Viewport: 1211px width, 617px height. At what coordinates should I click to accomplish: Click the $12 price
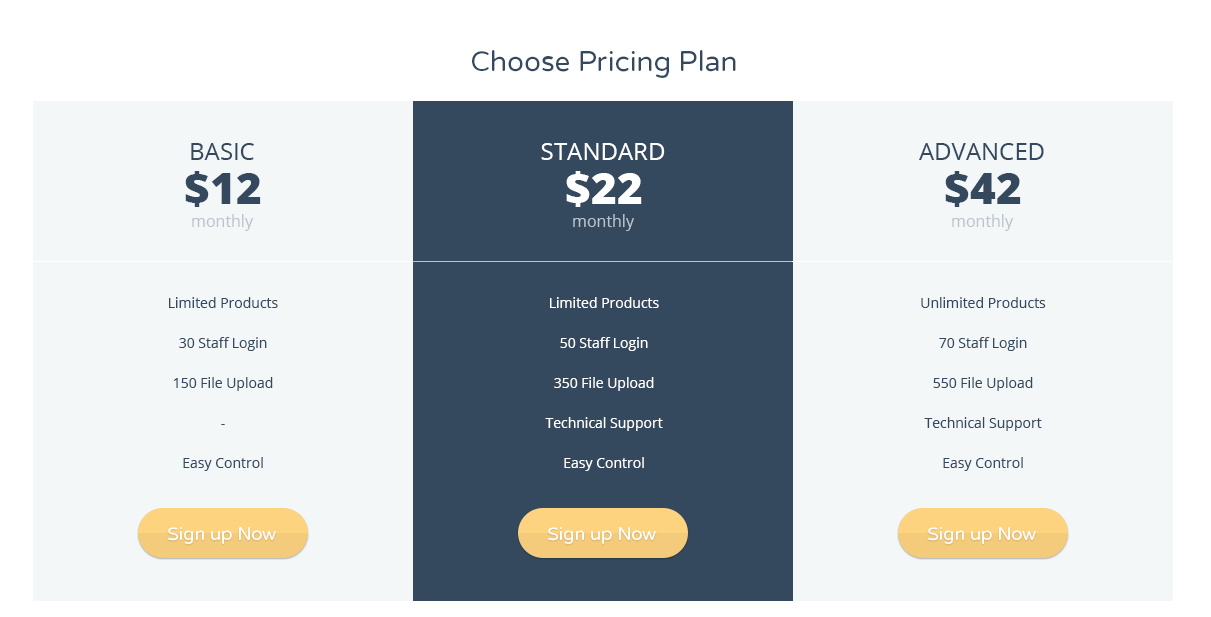[222, 189]
